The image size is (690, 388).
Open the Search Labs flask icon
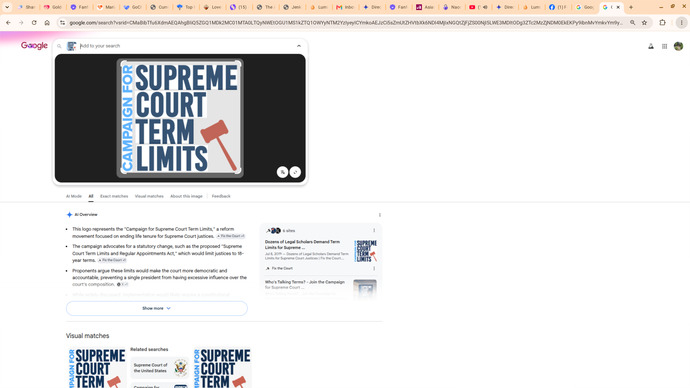tap(651, 46)
